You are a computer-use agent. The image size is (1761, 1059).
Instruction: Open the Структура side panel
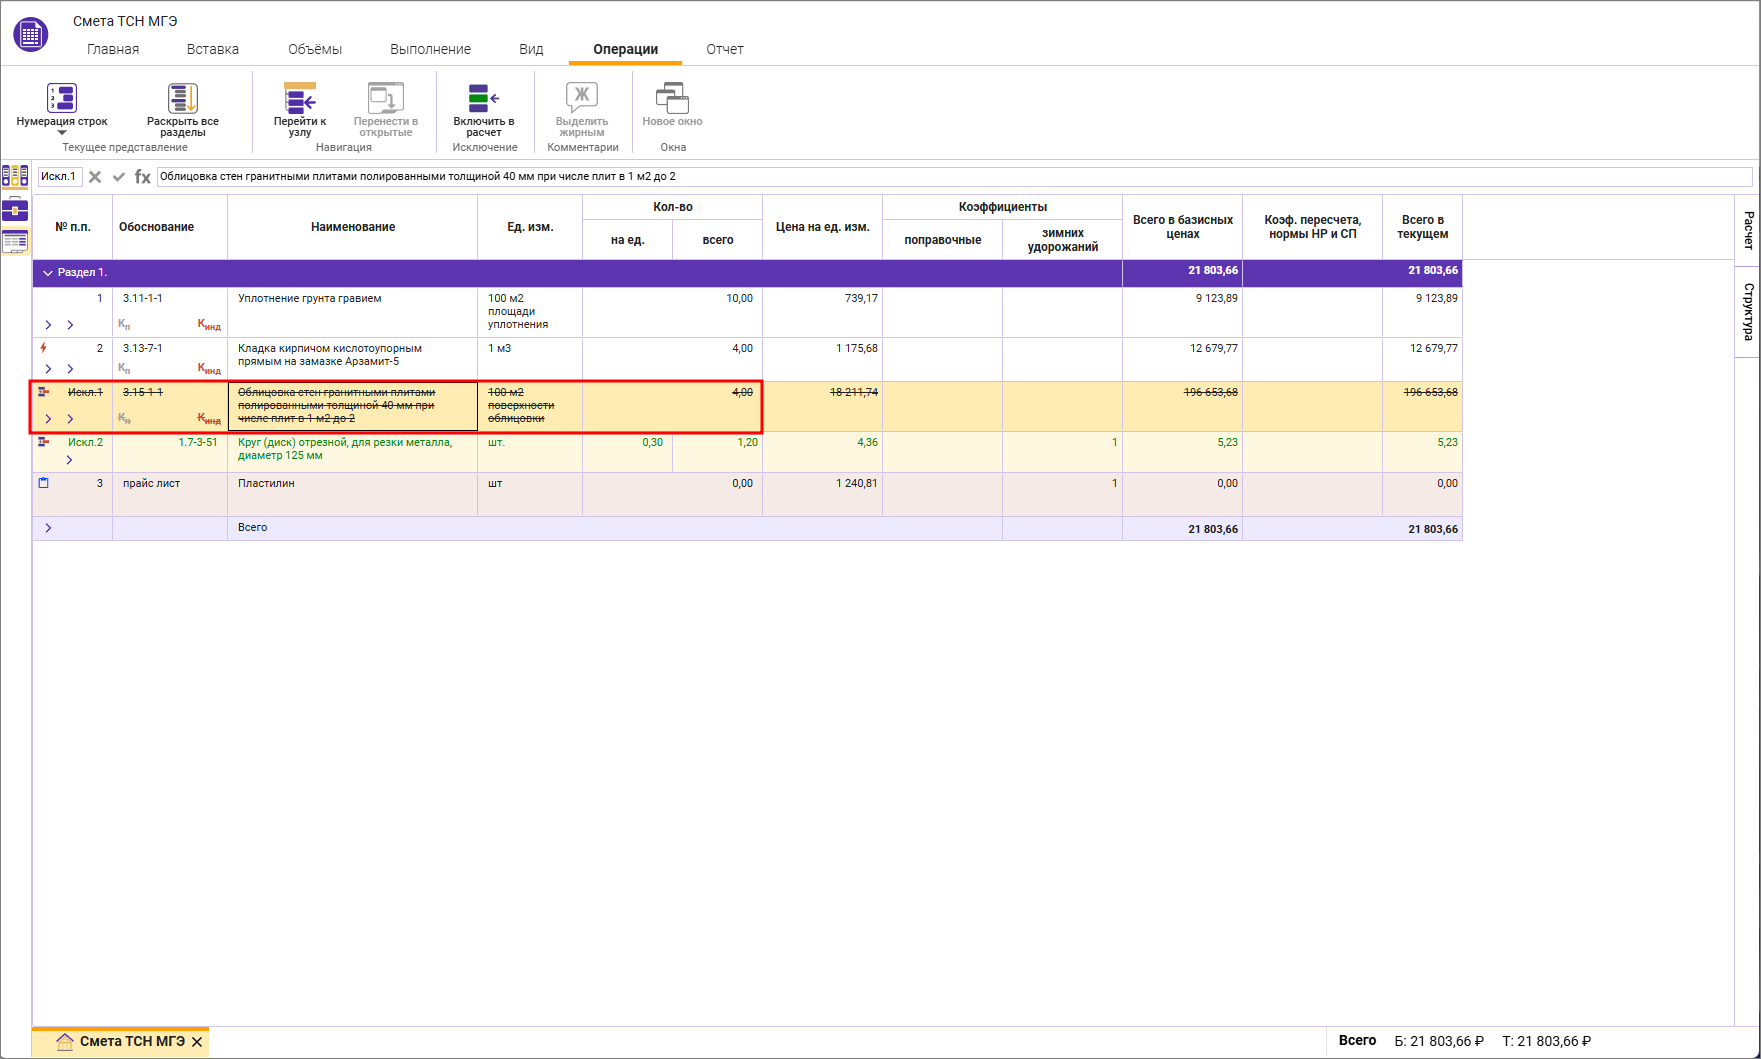coord(1747,311)
